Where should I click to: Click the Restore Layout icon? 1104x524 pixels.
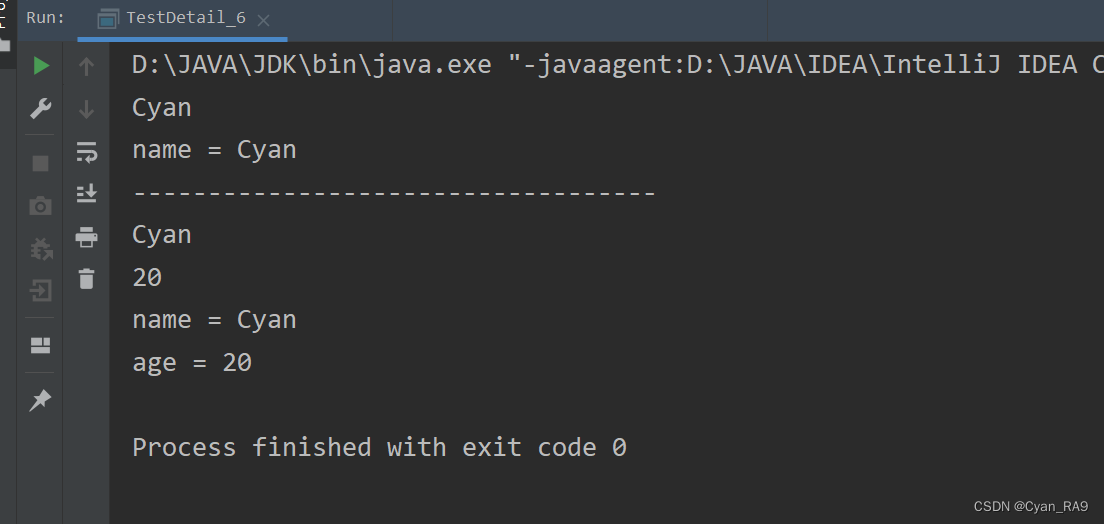[x=40, y=346]
